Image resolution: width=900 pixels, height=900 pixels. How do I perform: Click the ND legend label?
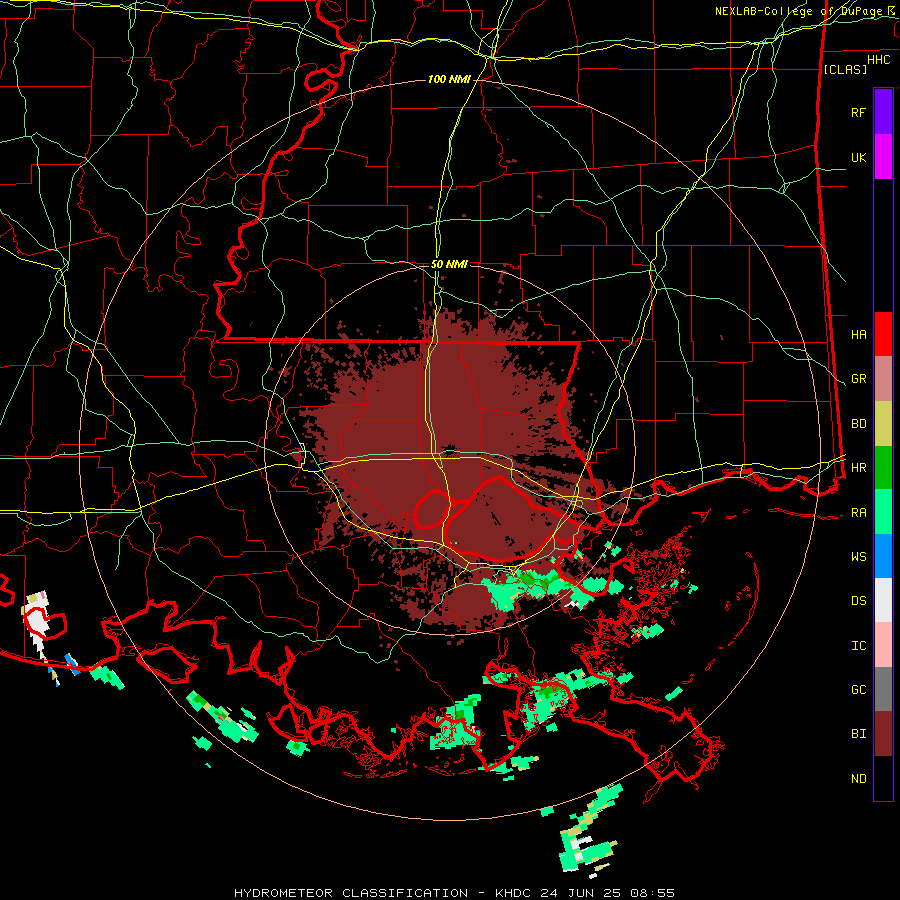[x=859, y=779]
